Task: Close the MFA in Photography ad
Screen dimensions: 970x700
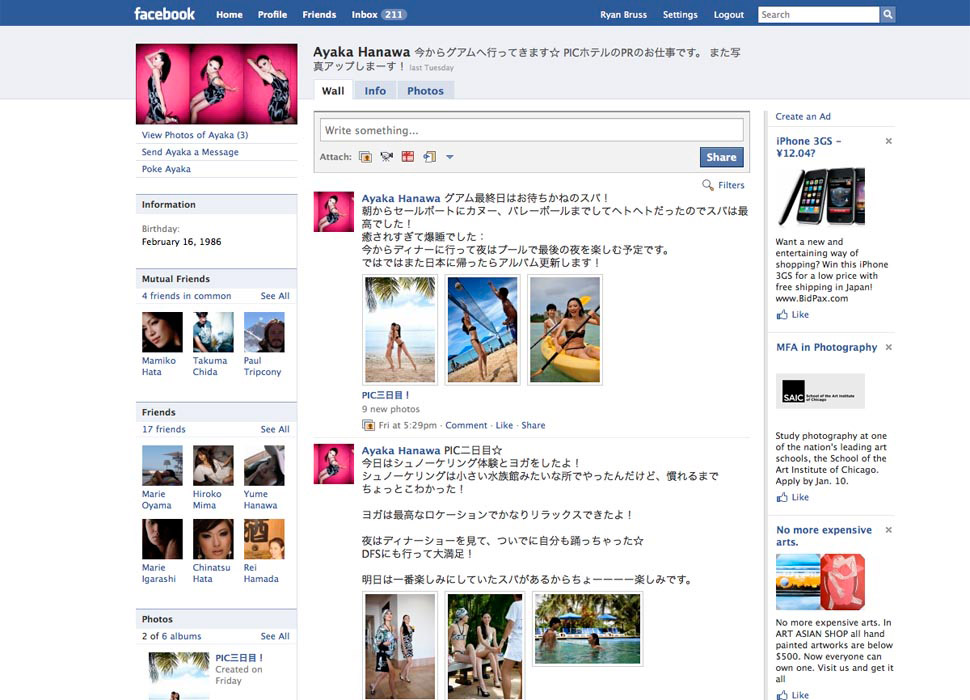Action: point(888,347)
